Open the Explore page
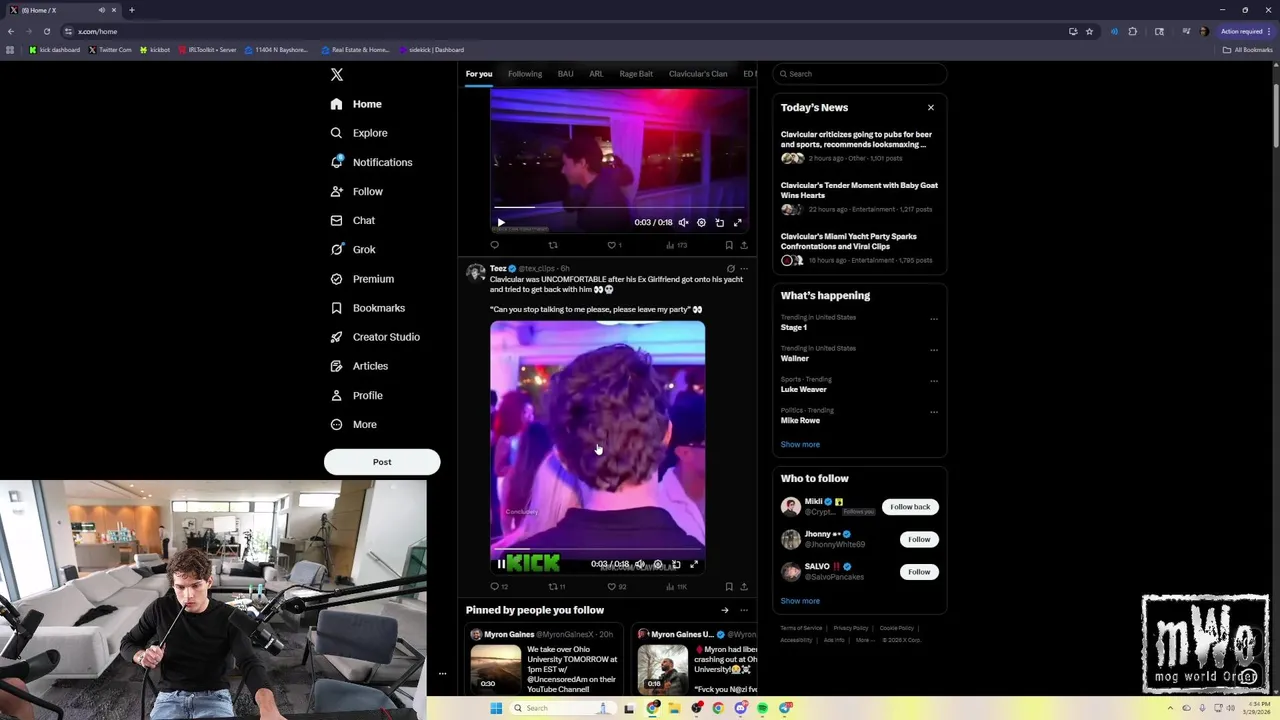Image resolution: width=1280 pixels, height=720 pixels. point(359,133)
